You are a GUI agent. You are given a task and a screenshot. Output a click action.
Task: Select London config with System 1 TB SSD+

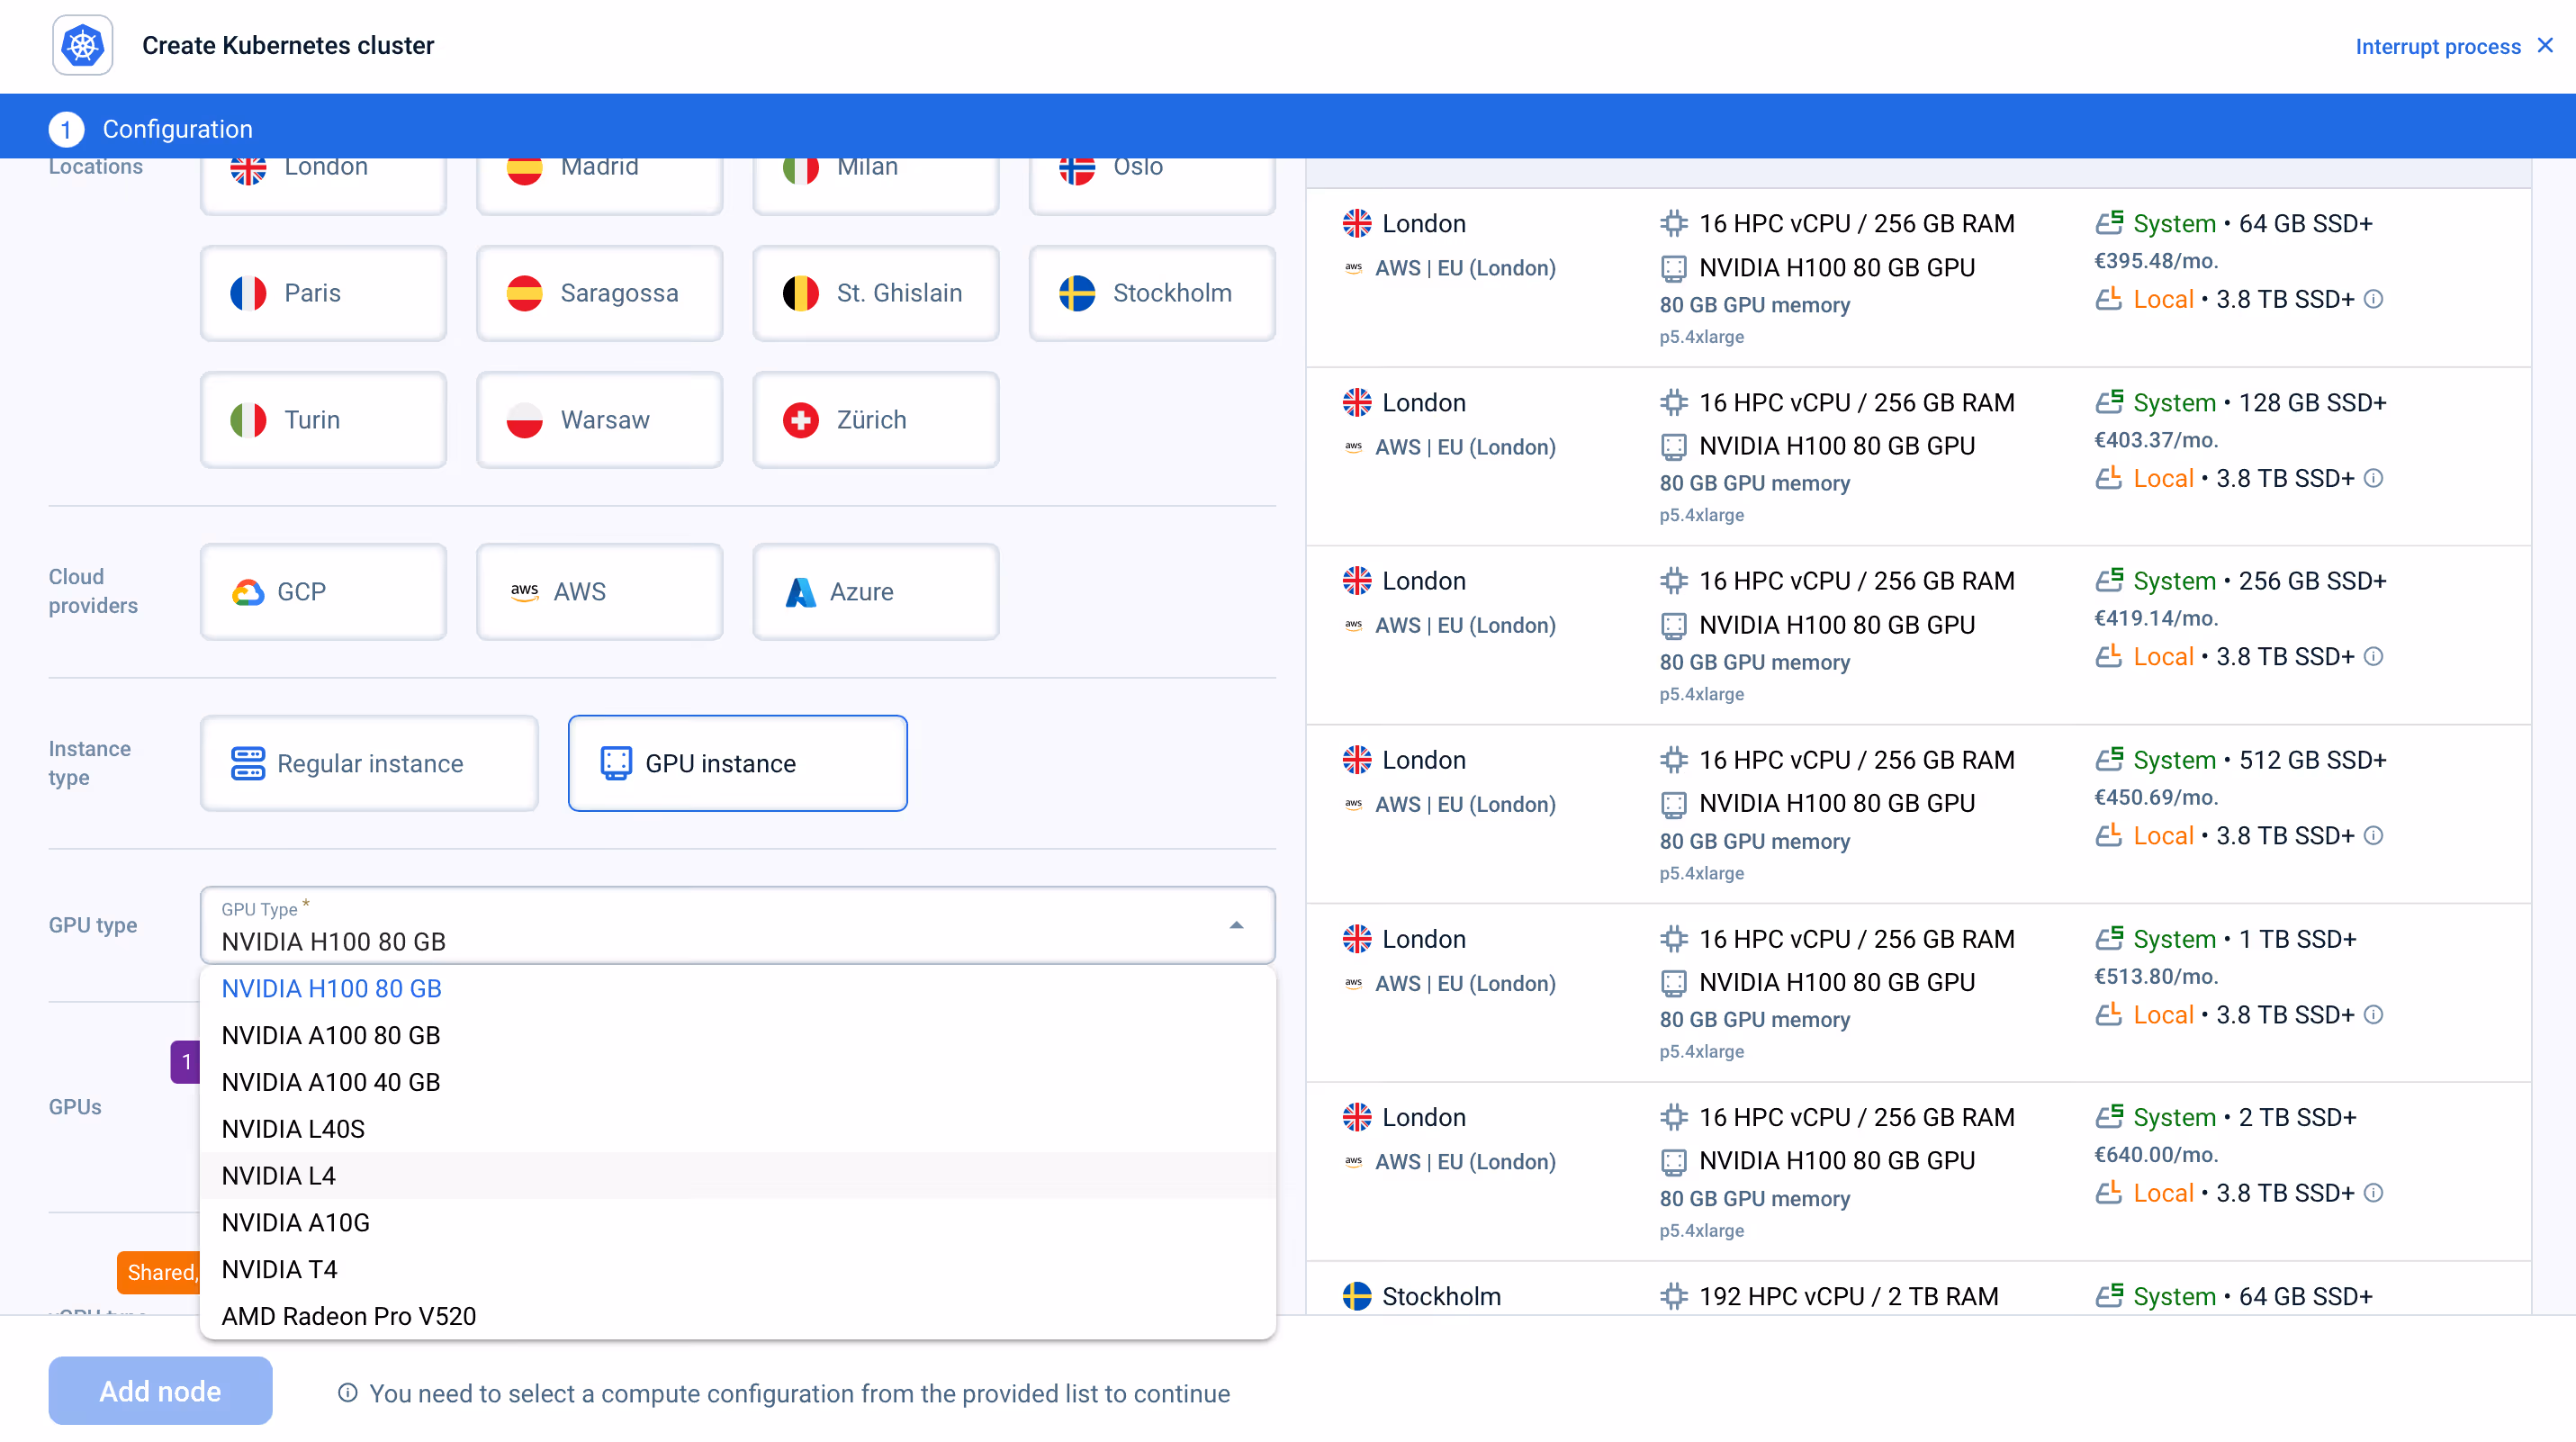coord(1918,994)
